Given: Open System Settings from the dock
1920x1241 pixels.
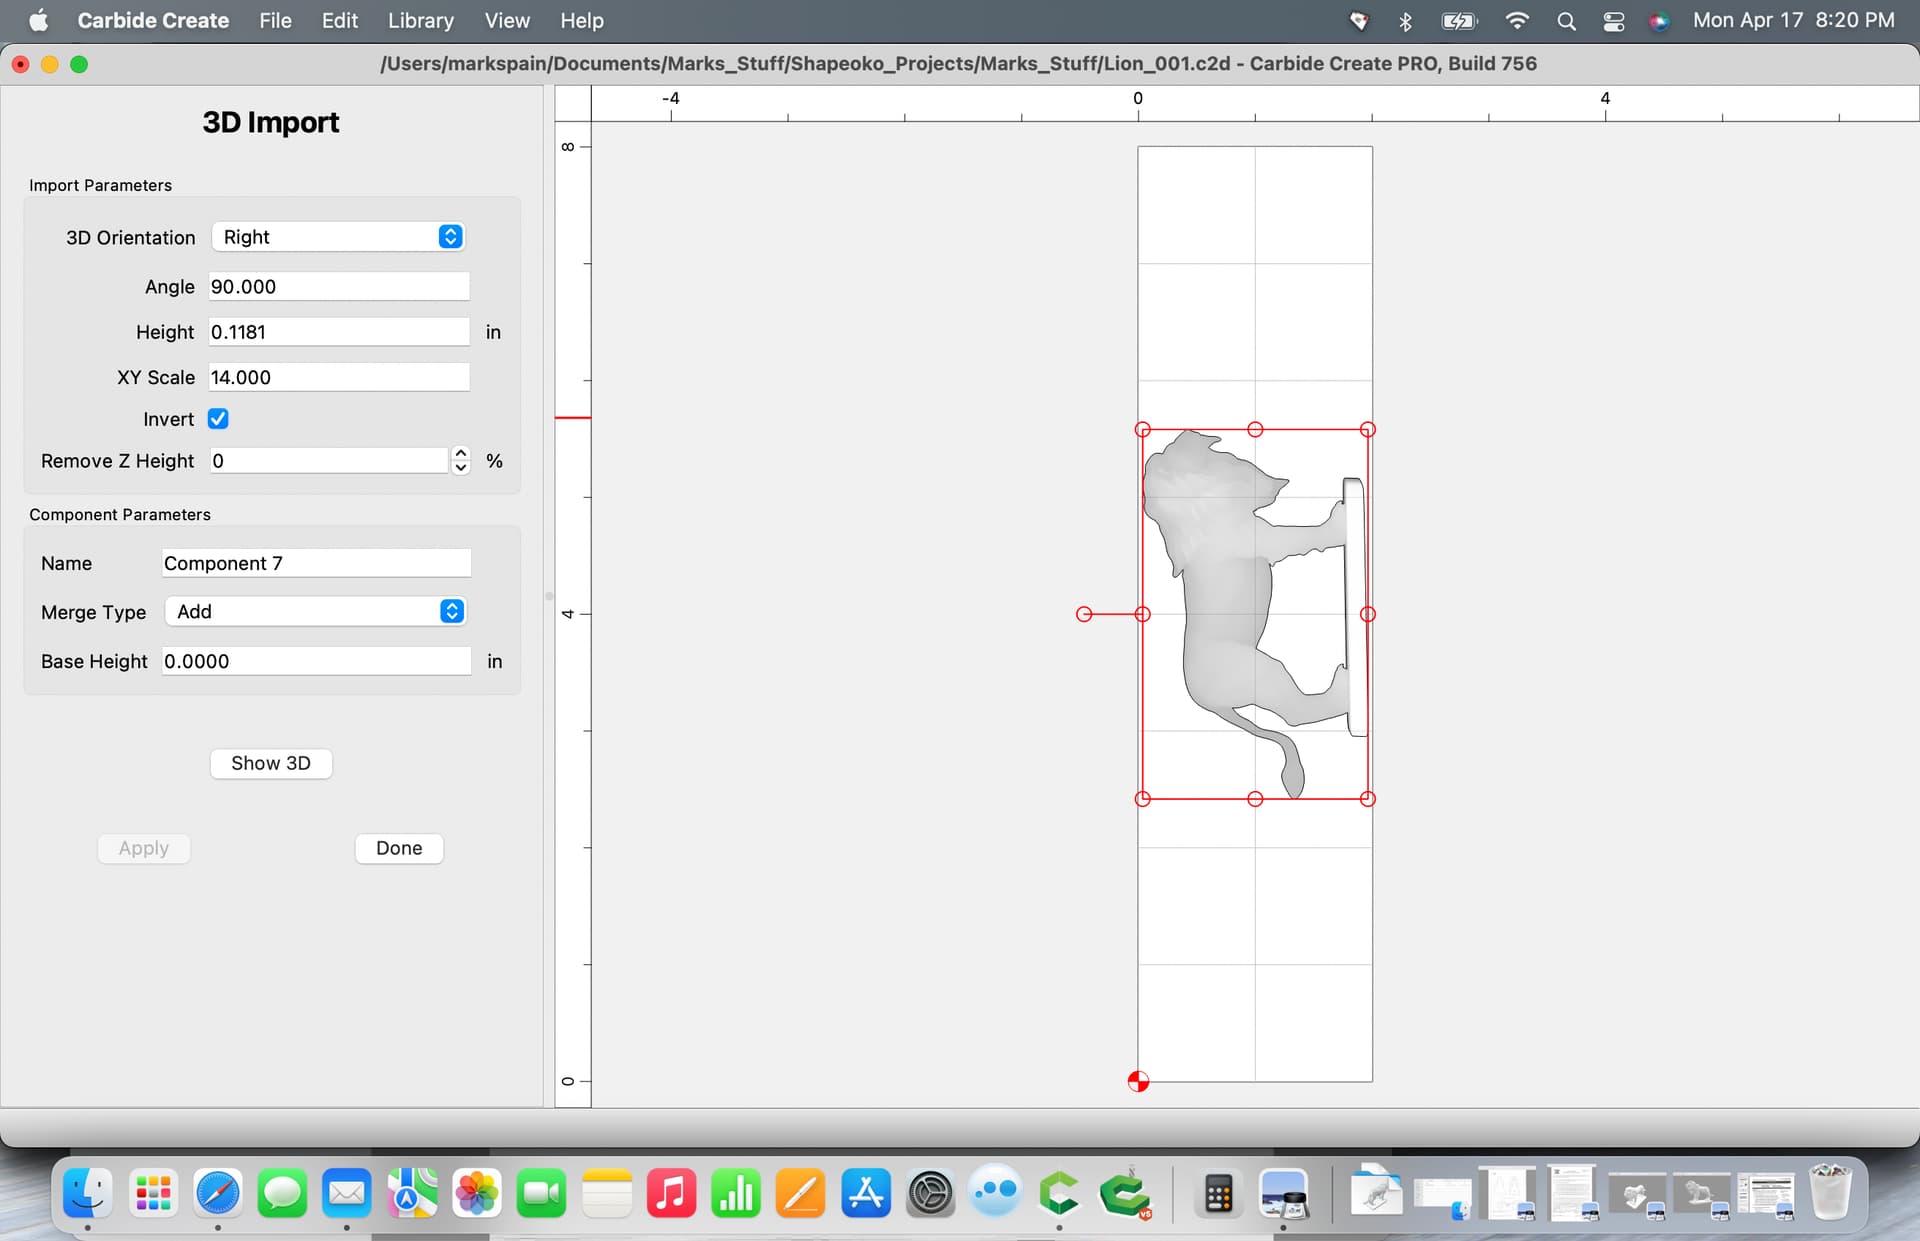Looking at the screenshot, I should (x=930, y=1193).
